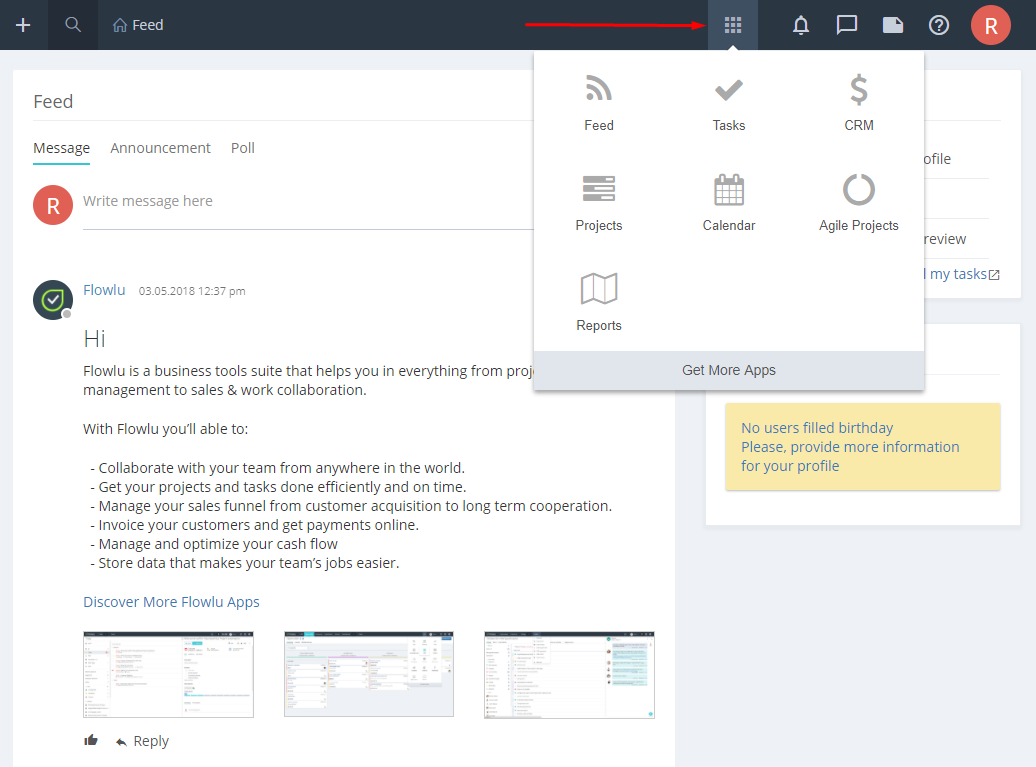Open the CRM app

coord(859,103)
